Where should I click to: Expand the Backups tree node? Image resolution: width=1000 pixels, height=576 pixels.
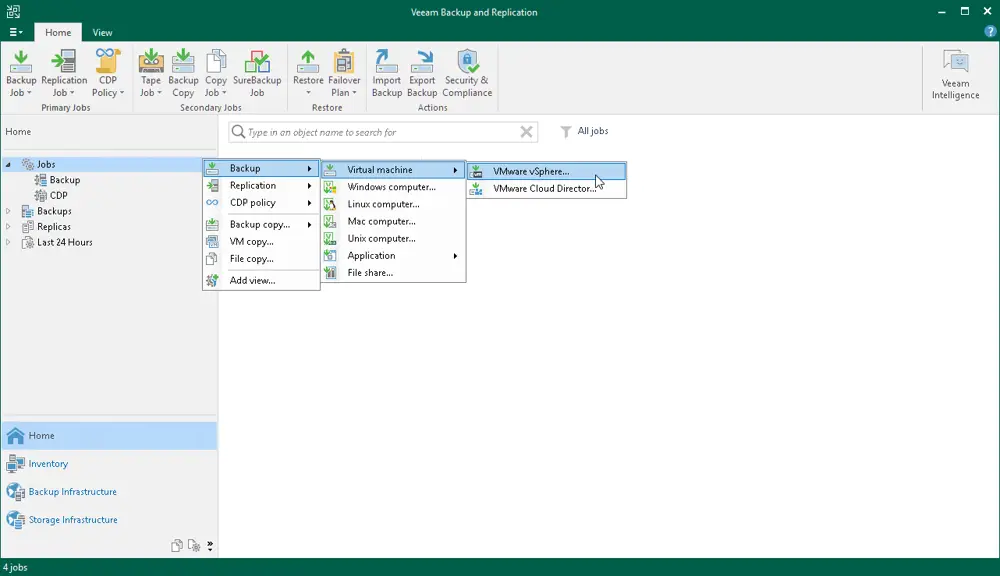point(9,211)
